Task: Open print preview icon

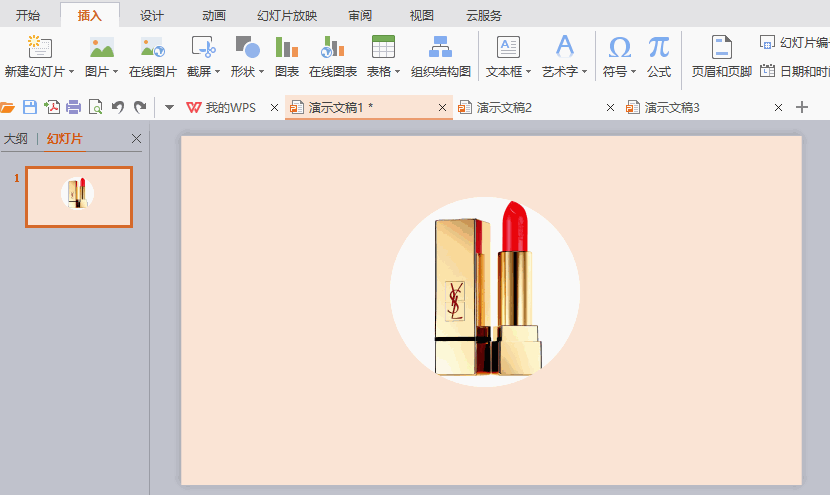Action: (96, 107)
